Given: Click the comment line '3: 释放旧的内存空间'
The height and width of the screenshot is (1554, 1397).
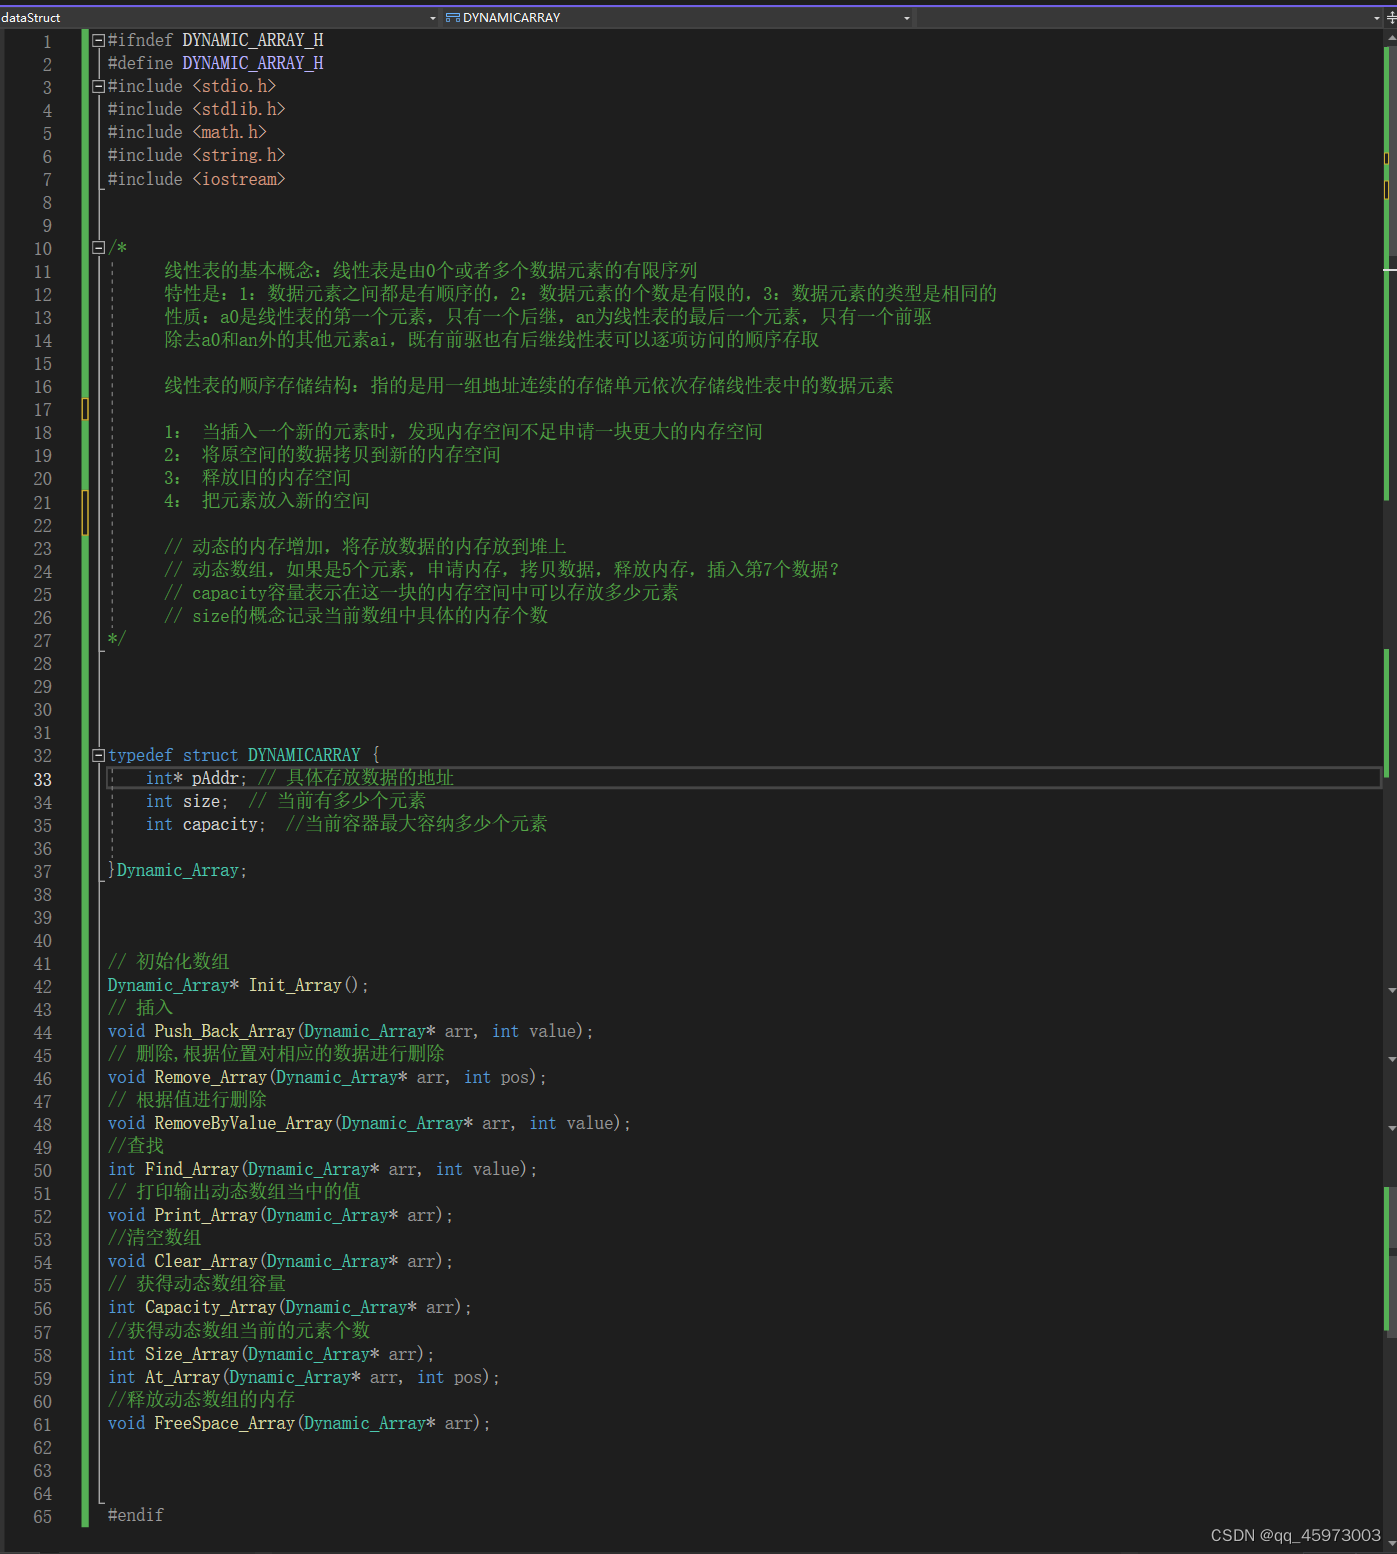Looking at the screenshot, I should [258, 477].
